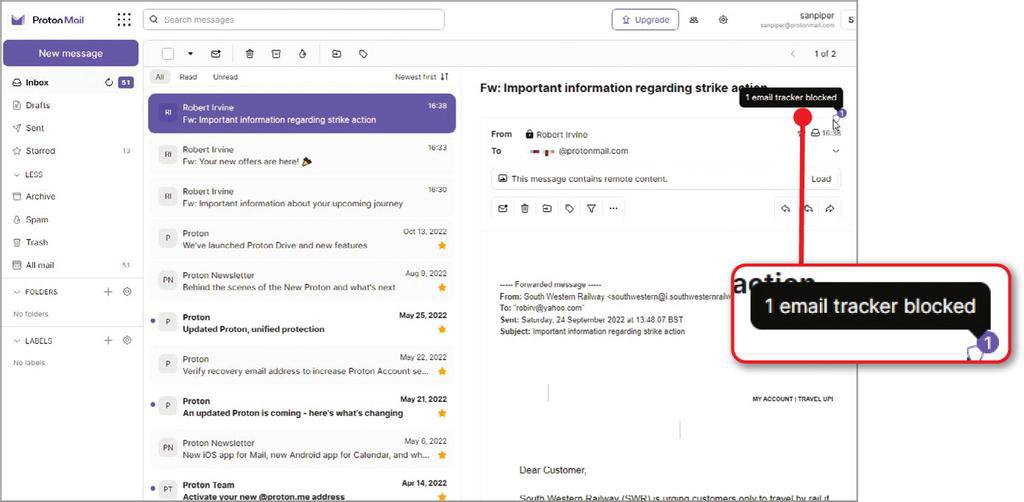1024x502 pixels.
Task: Mark selected as read in list toolbar
Action: point(216,54)
